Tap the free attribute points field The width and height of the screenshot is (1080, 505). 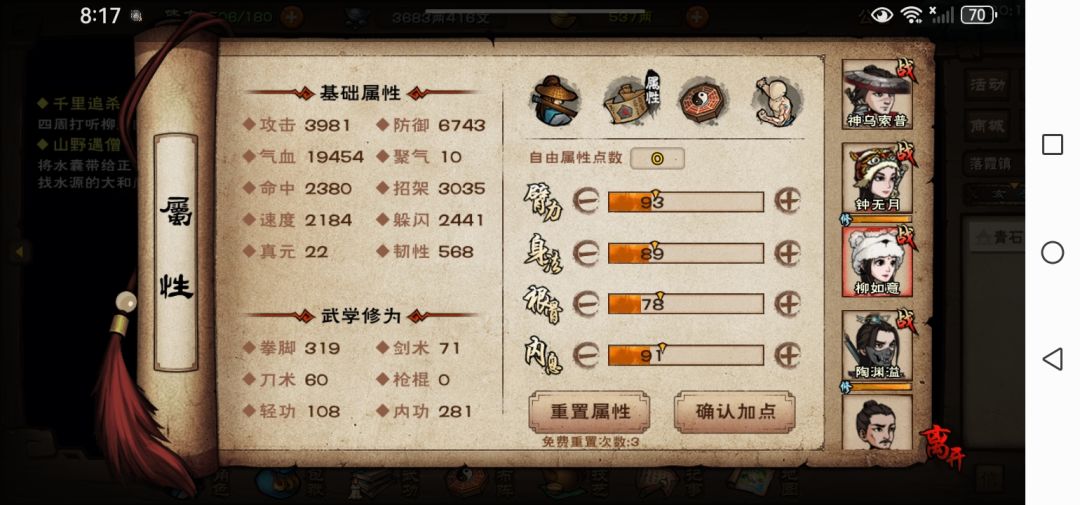pos(657,158)
